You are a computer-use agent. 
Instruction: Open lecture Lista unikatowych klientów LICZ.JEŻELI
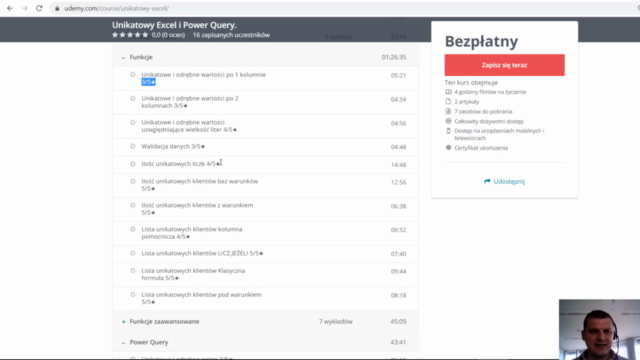point(202,253)
